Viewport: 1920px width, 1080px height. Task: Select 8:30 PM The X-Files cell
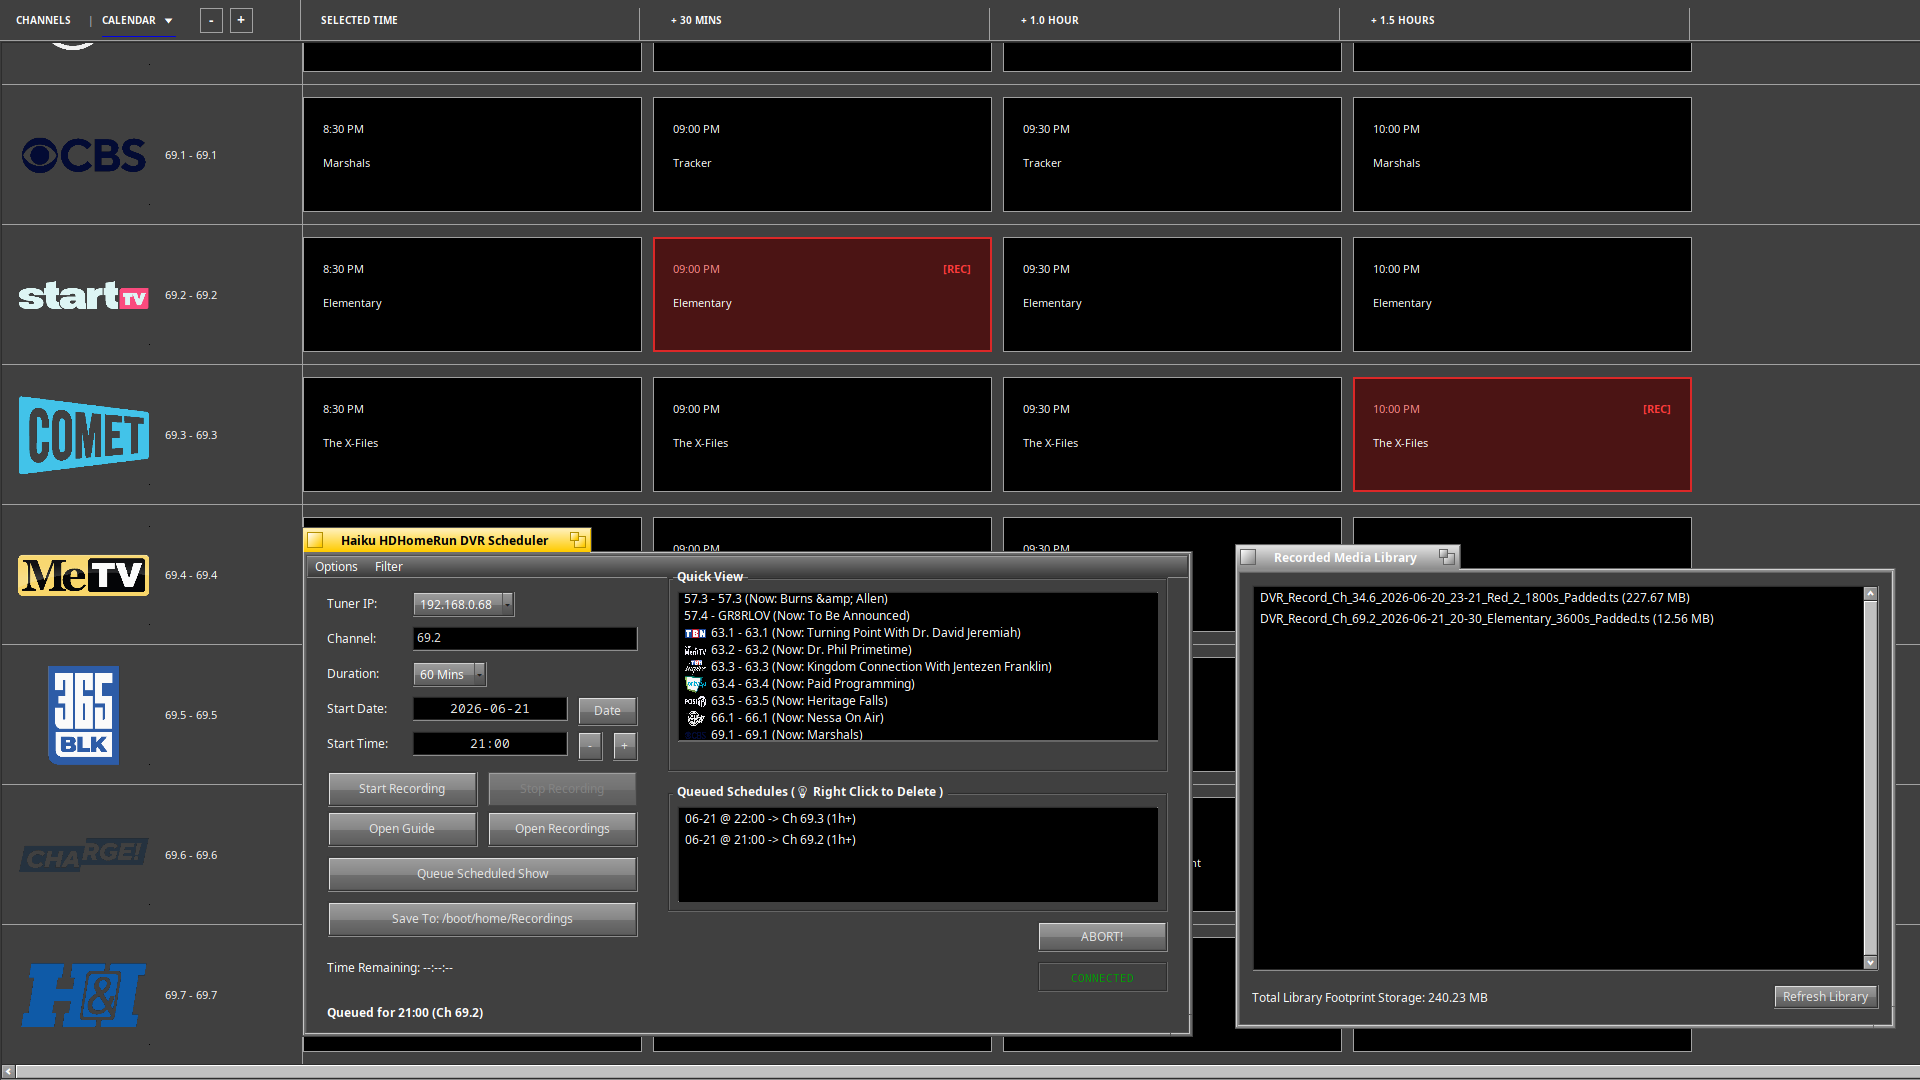[x=472, y=434]
